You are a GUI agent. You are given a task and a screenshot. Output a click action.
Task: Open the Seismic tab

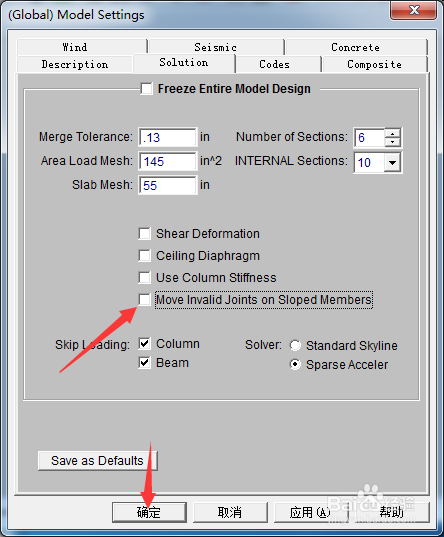(x=216, y=47)
